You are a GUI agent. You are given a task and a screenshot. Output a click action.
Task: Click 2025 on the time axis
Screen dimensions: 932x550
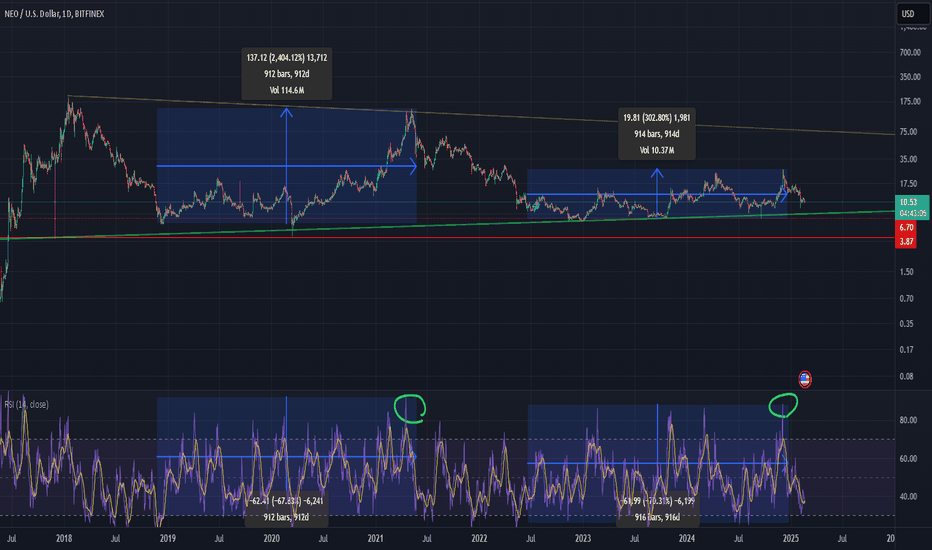[791, 539]
